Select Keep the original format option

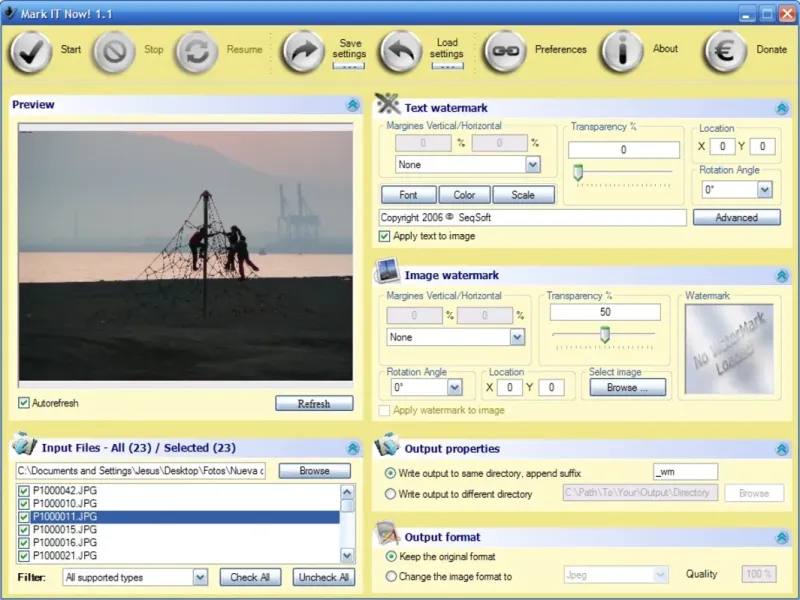point(391,556)
